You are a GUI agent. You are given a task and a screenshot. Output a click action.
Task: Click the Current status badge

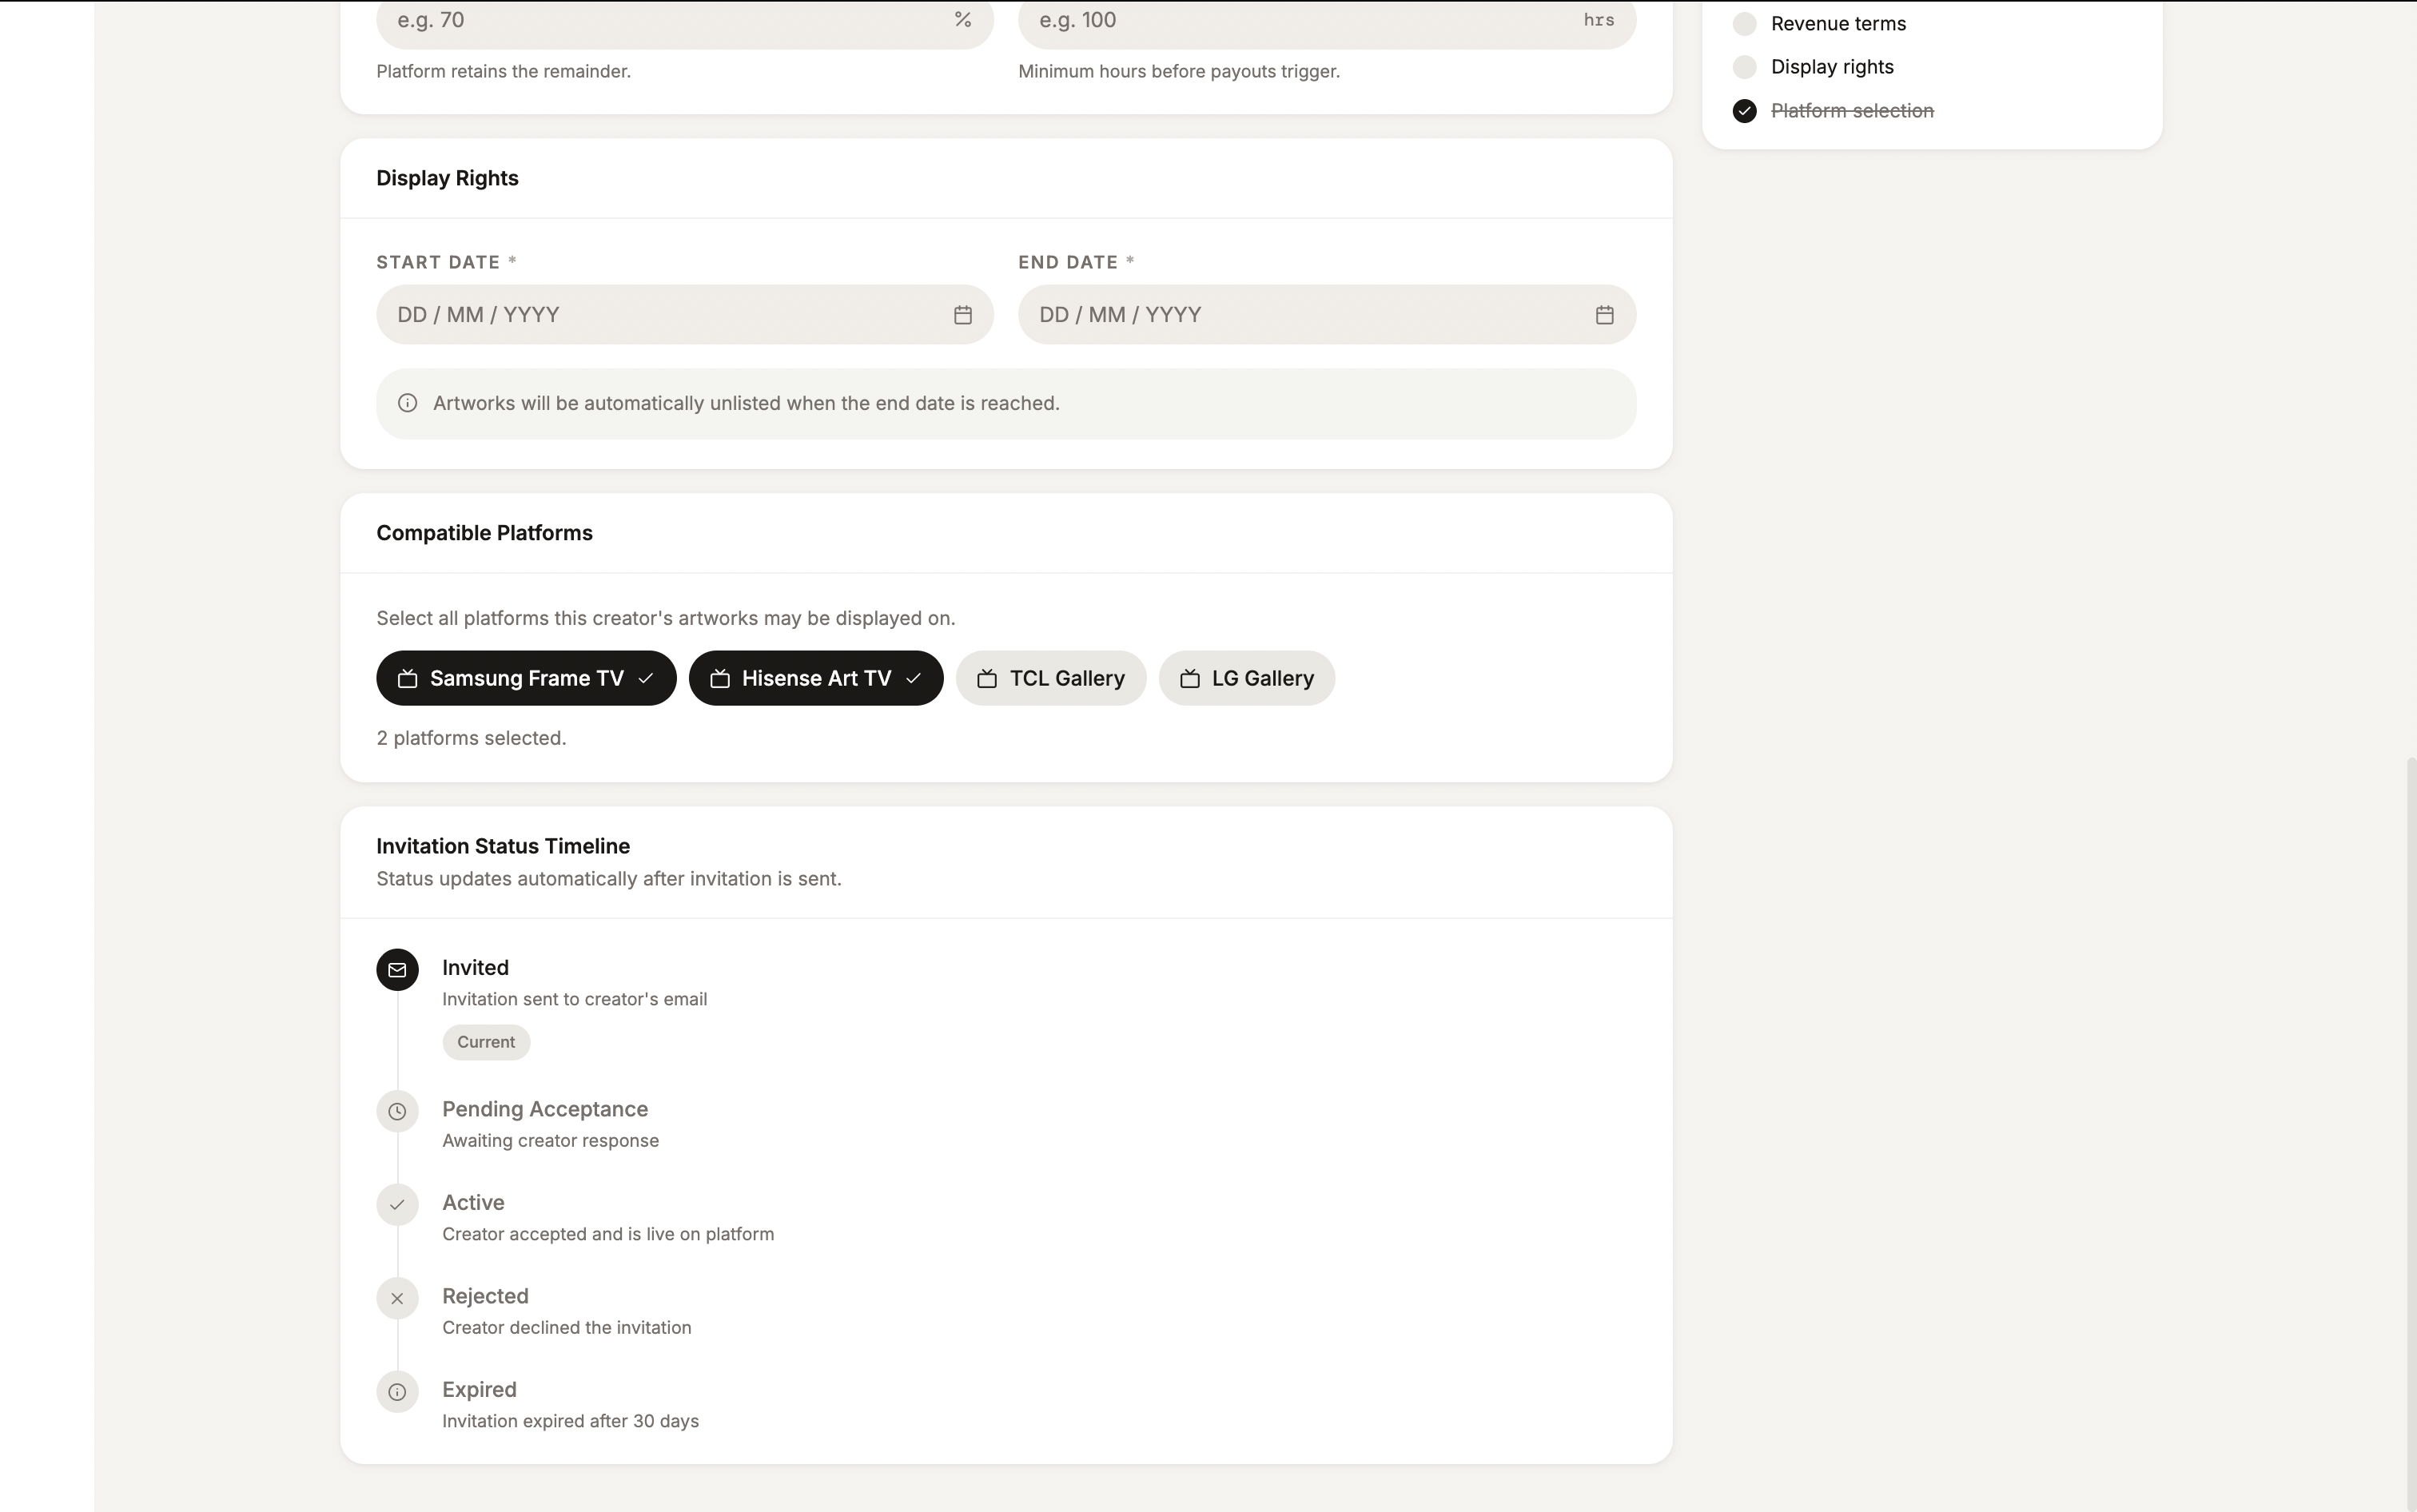[x=486, y=1042]
